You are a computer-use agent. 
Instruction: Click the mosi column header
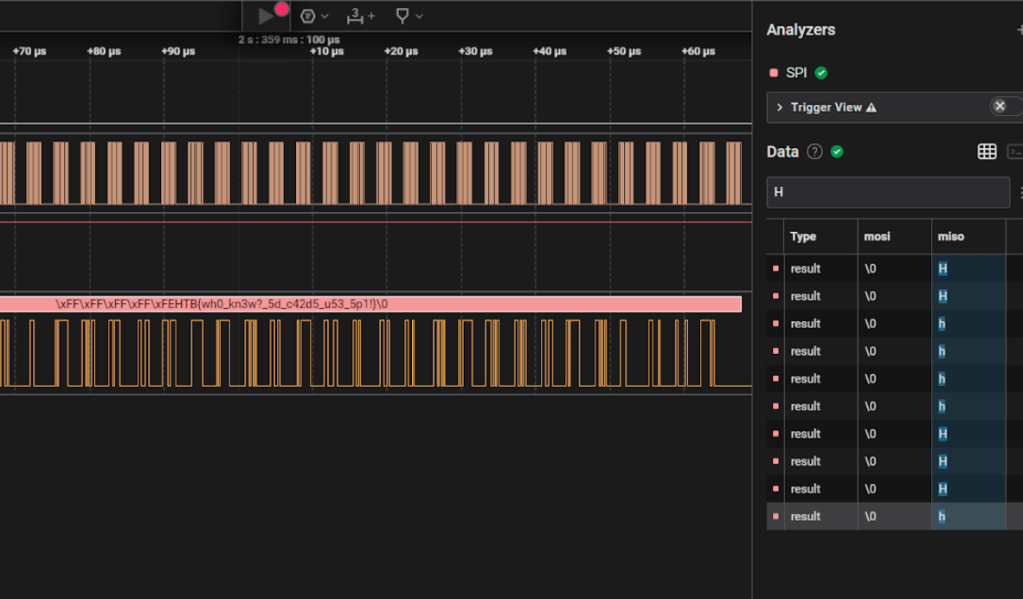pos(877,237)
